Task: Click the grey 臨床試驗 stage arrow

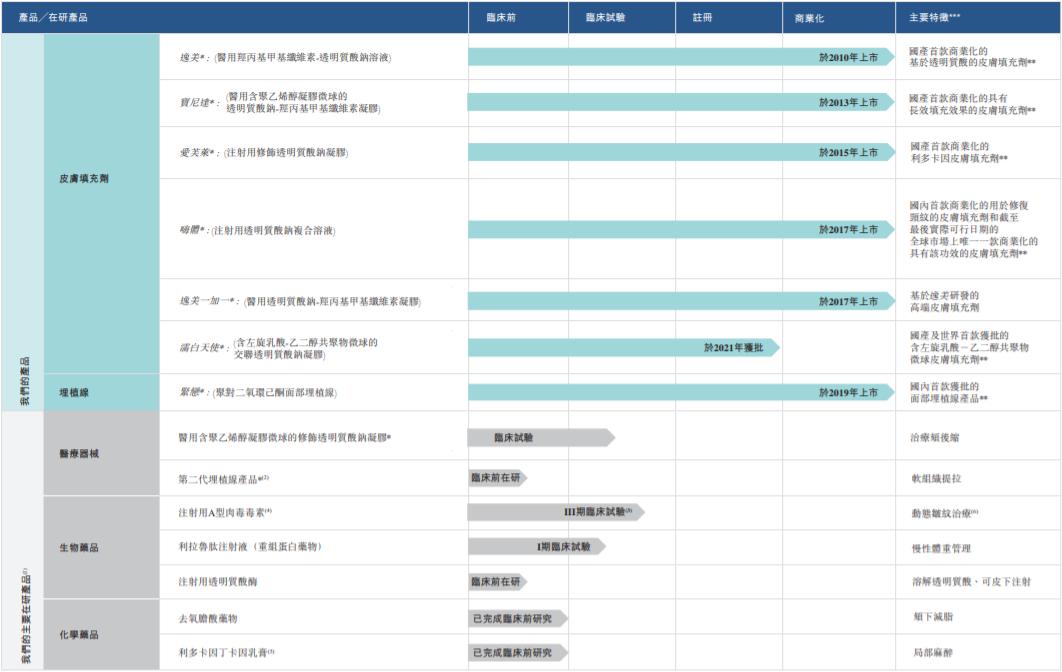Action: coord(541,438)
